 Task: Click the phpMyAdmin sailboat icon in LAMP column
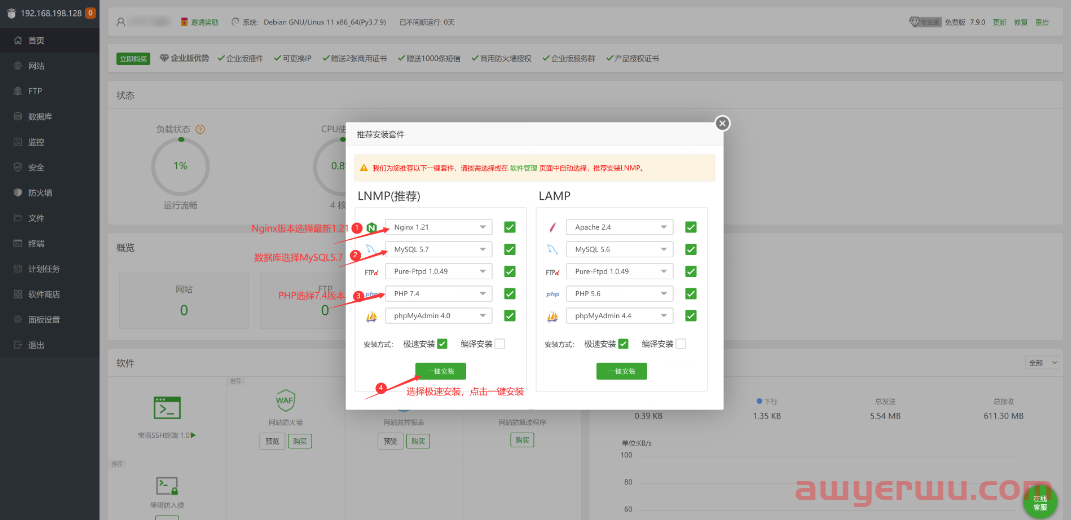(552, 316)
